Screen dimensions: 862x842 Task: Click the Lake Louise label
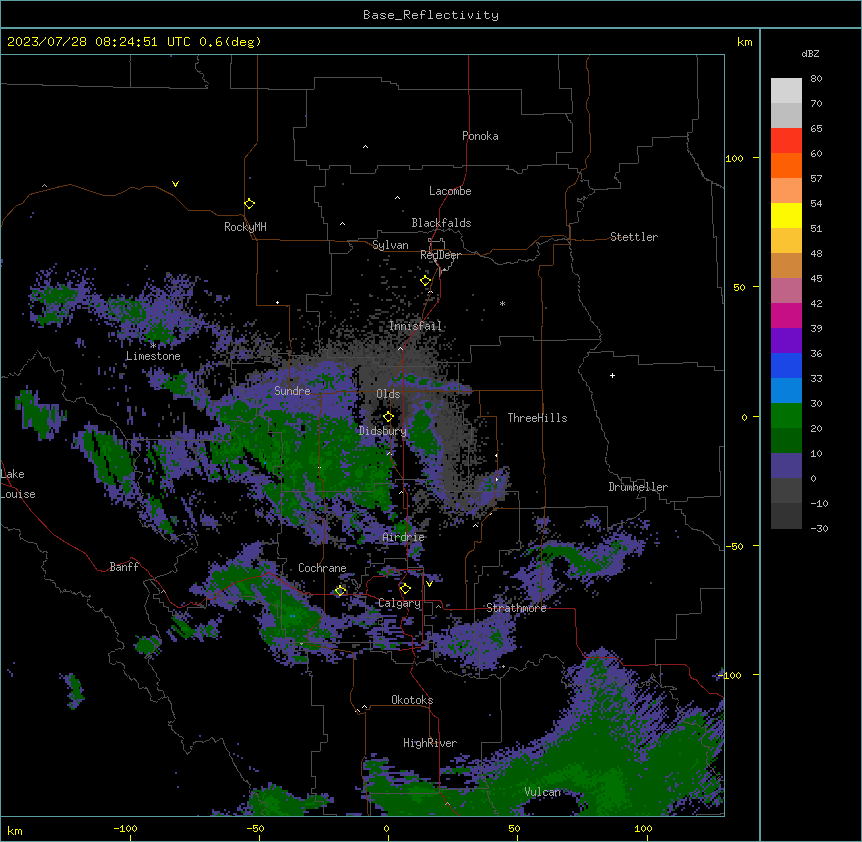coord(17,484)
